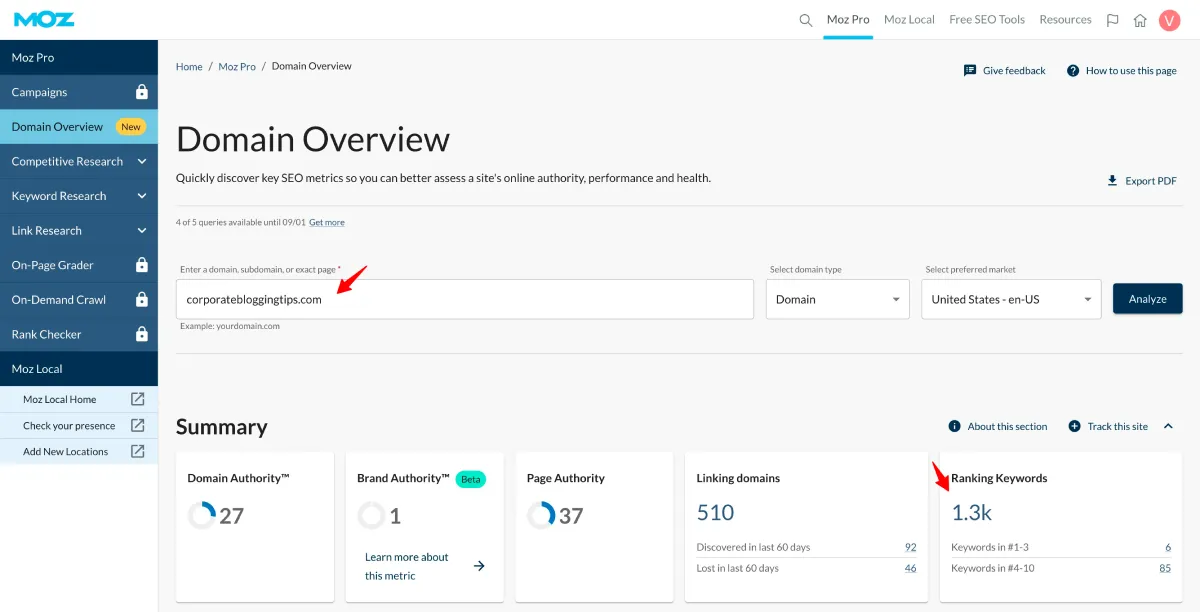Click the Analyze button

[1148, 299]
